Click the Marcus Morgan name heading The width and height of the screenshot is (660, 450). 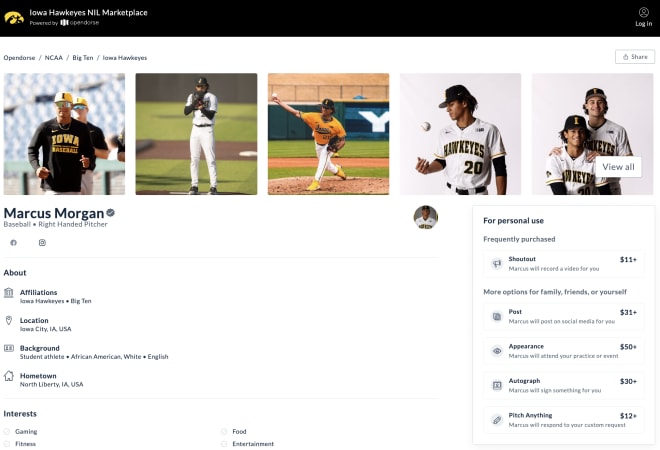(x=54, y=213)
